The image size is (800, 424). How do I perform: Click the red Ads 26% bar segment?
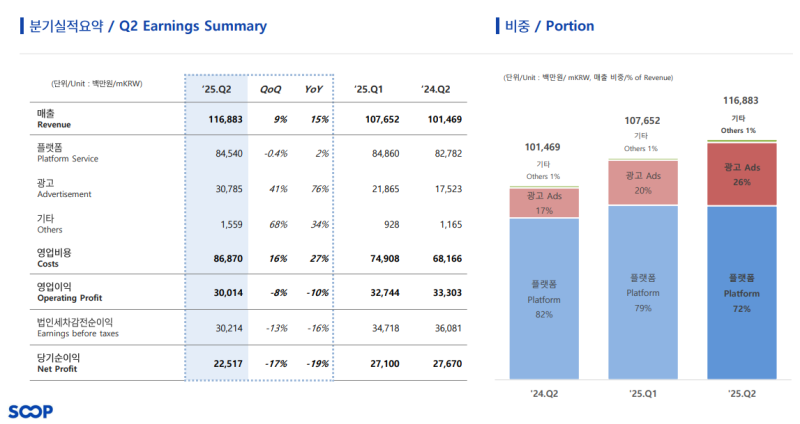[x=742, y=173]
